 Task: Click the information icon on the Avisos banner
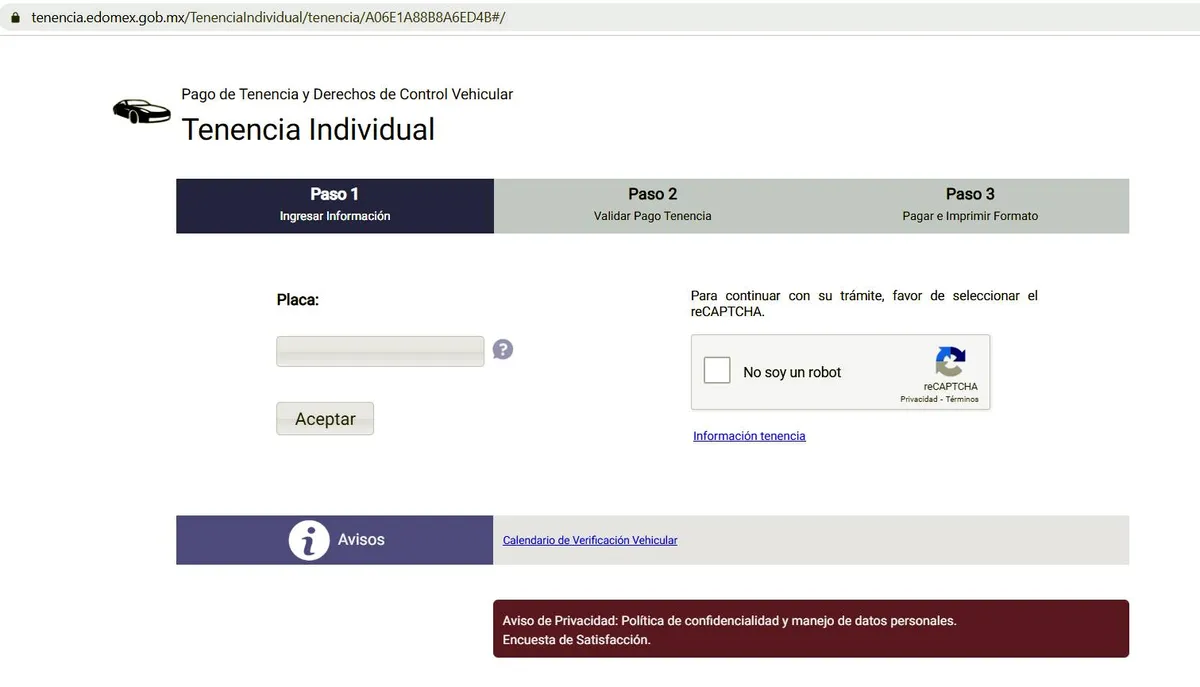308,539
